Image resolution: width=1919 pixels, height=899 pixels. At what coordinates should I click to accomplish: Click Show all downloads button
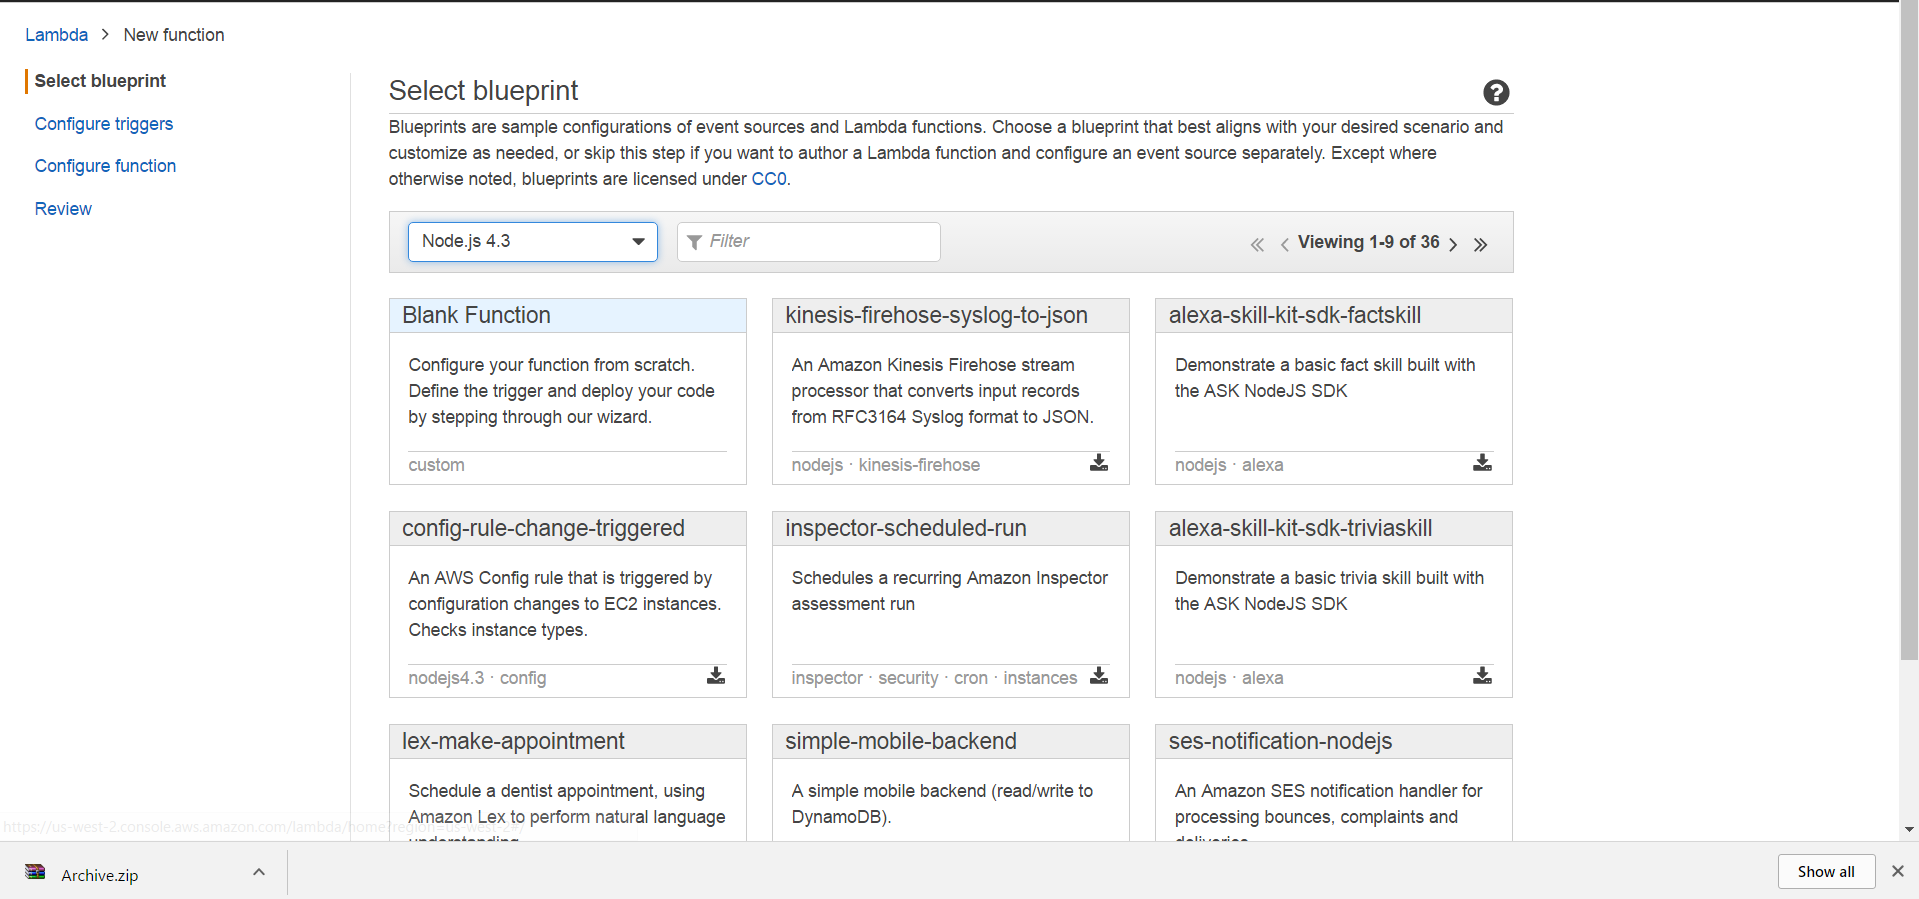coord(1825,872)
